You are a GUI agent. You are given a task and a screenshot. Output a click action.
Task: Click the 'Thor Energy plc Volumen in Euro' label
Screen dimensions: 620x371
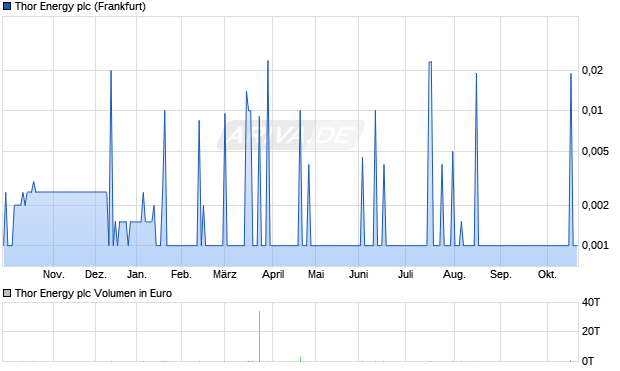tap(93, 293)
